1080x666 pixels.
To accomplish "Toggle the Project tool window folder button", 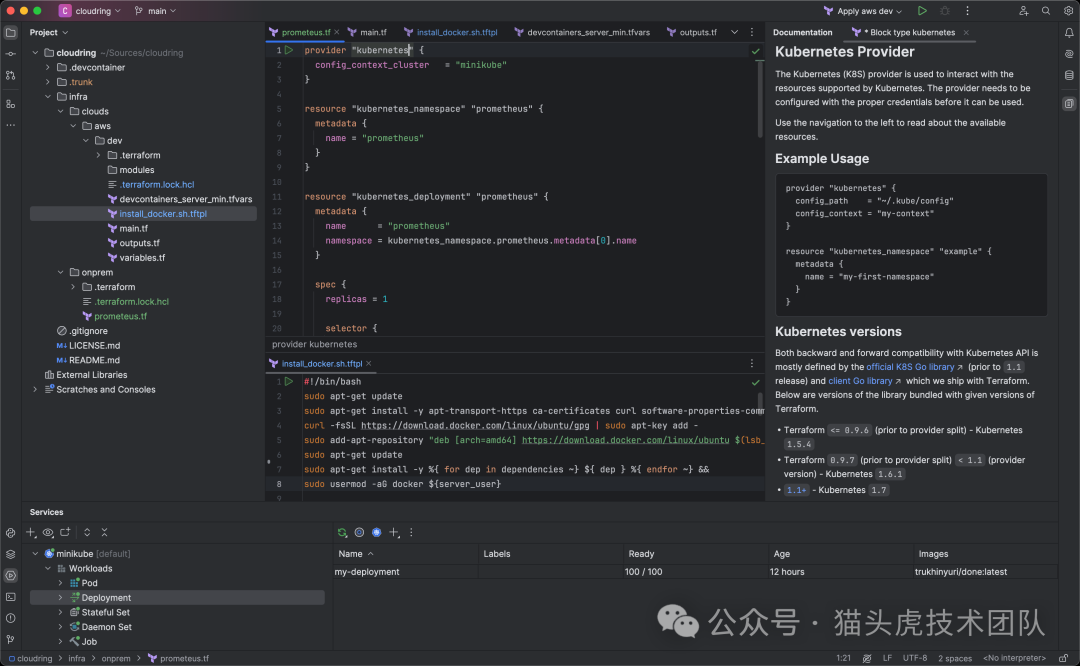I will [10, 32].
